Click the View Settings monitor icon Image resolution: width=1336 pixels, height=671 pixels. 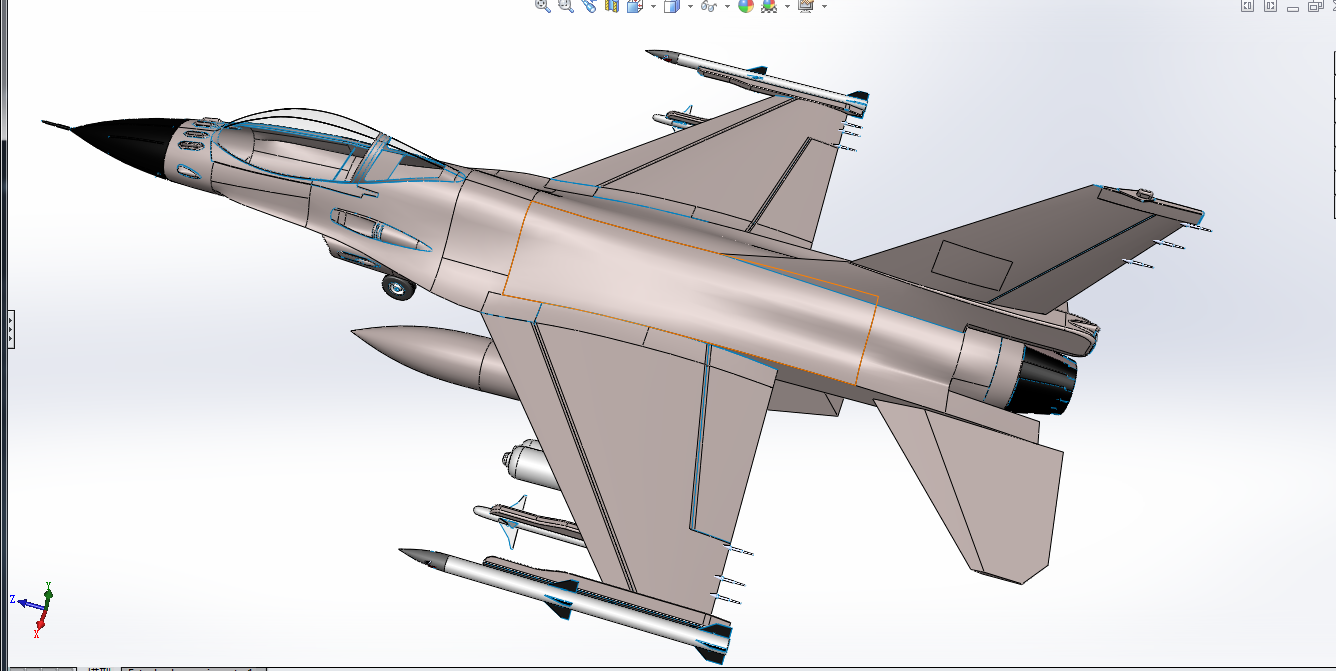tap(806, 6)
